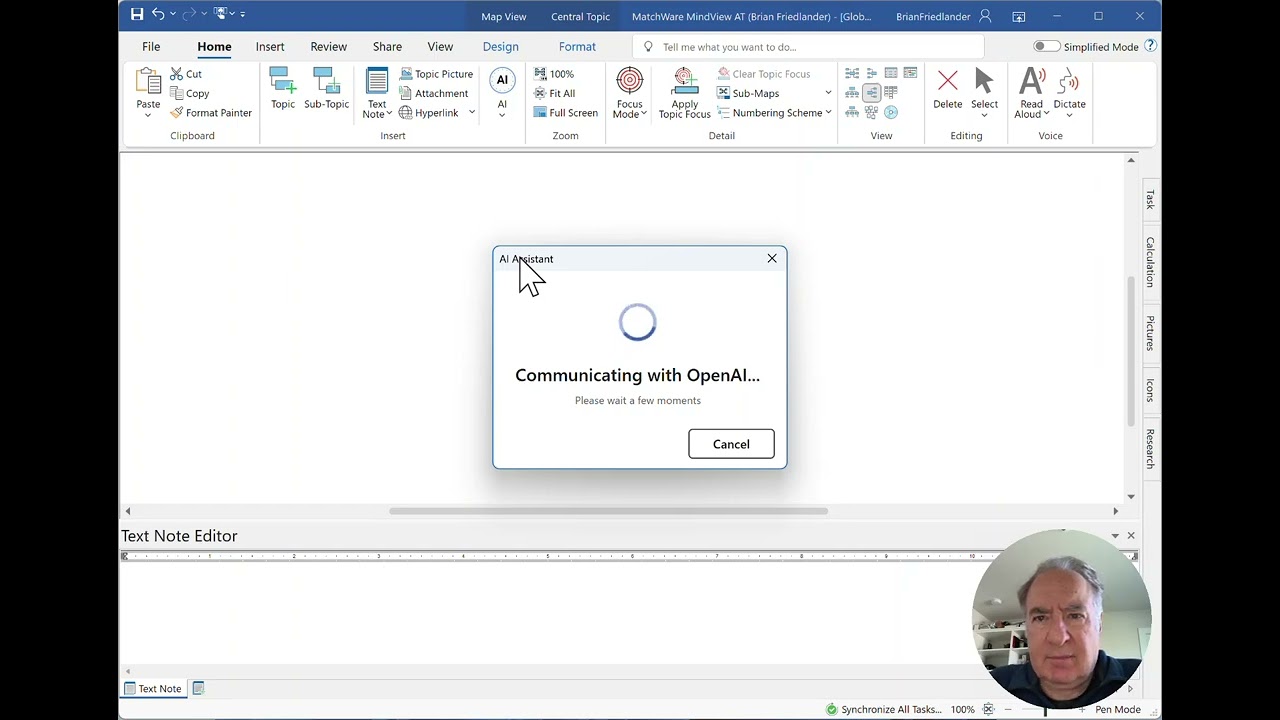The width and height of the screenshot is (1280, 720).
Task: Click the lightbulb in Tell me box
Action: [x=648, y=47]
